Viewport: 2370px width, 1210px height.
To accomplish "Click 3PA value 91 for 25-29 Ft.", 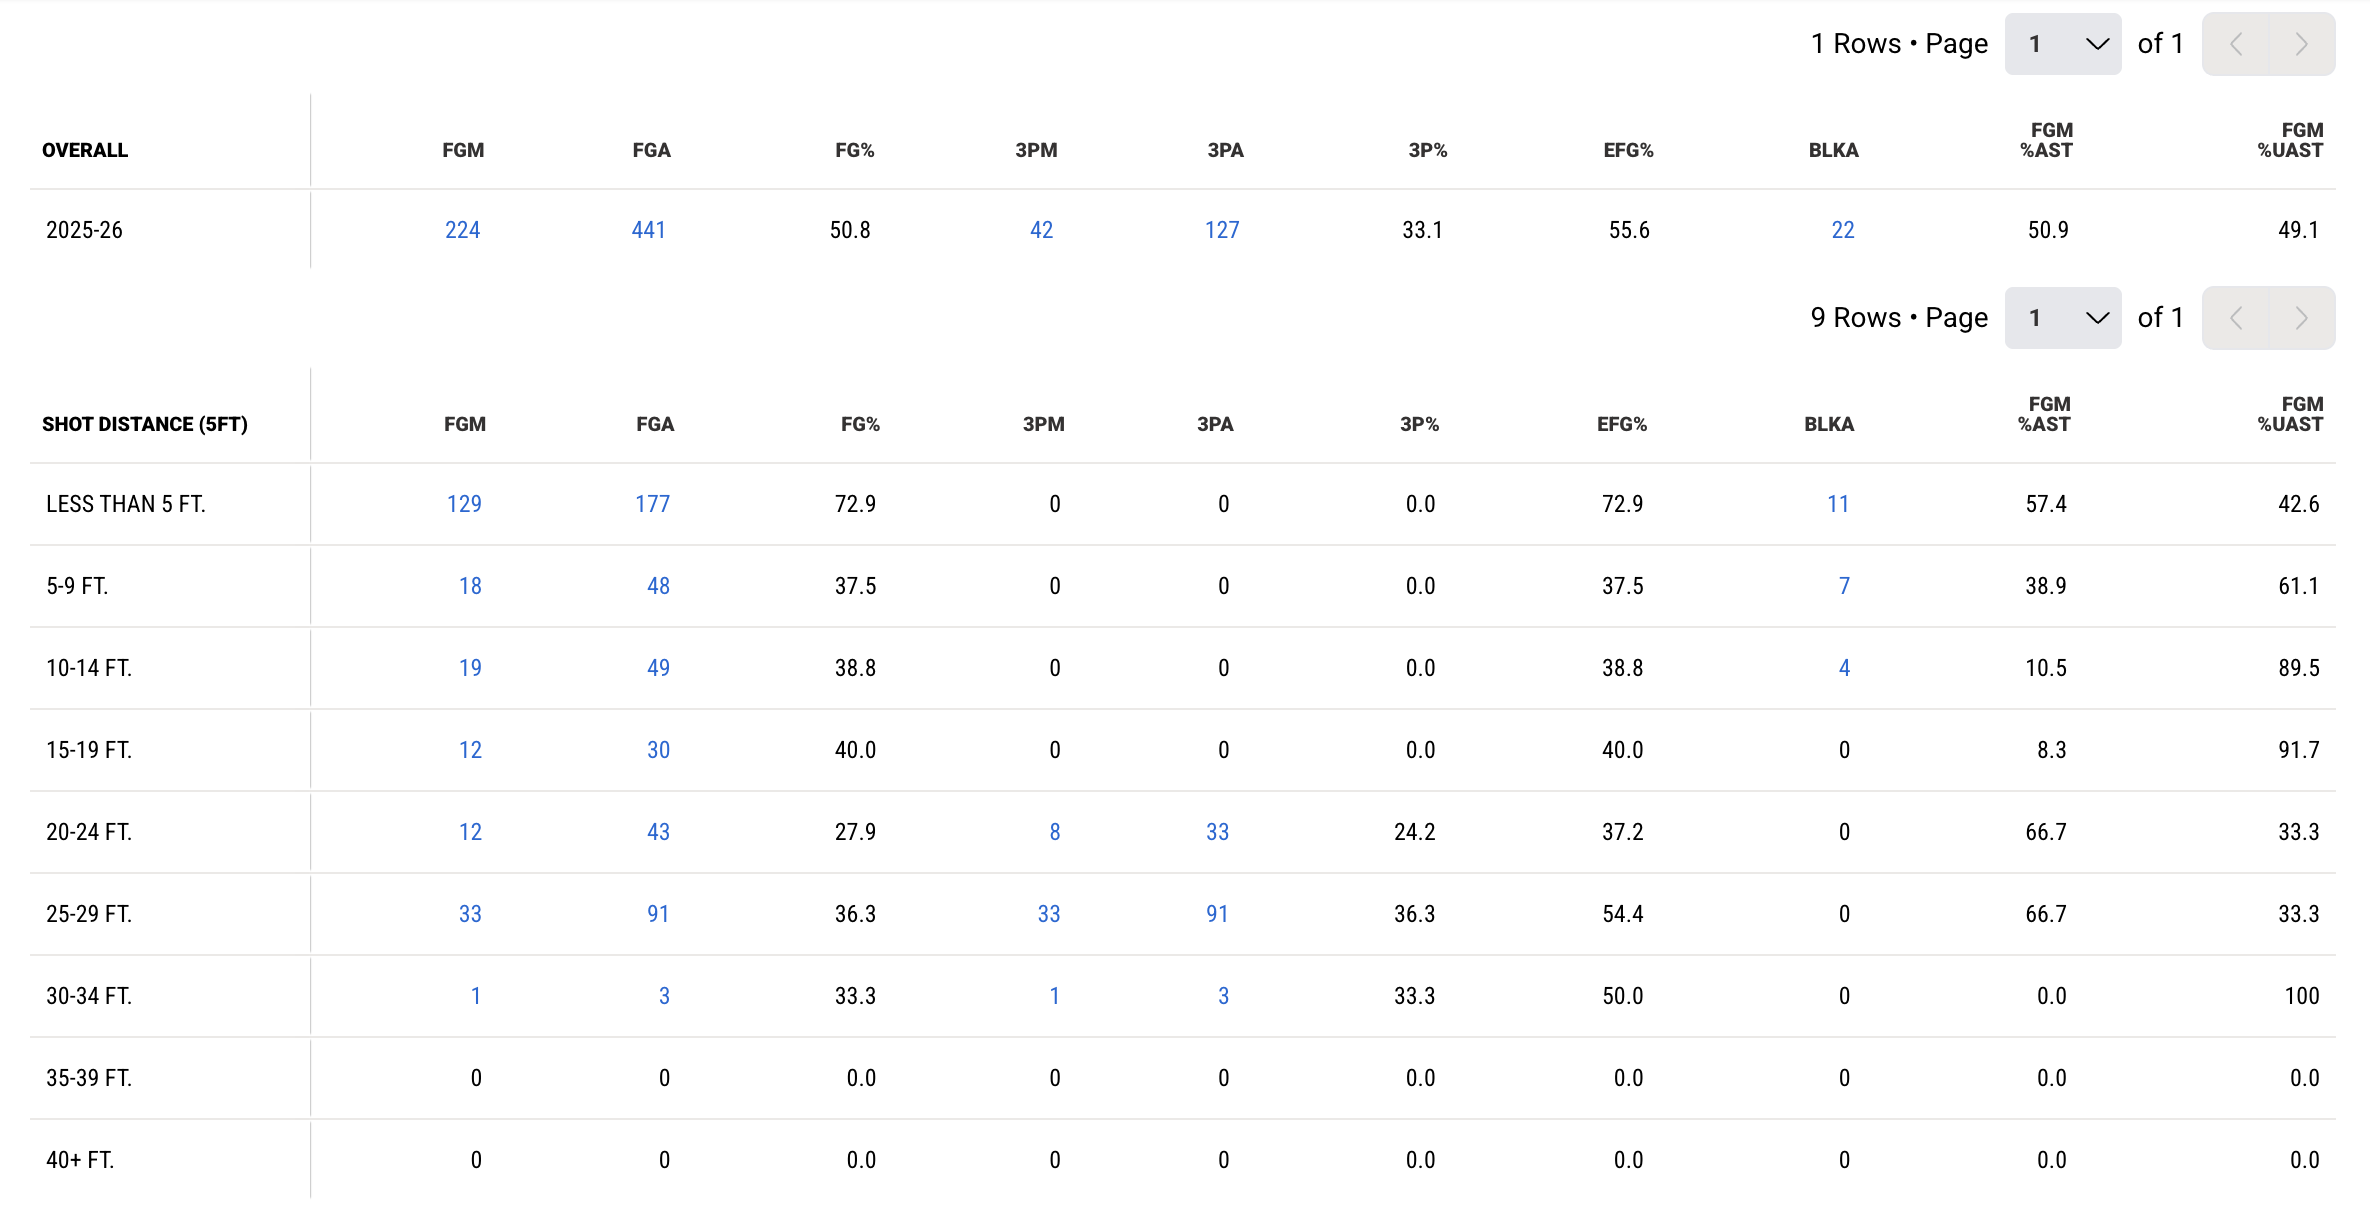I will (1216, 914).
